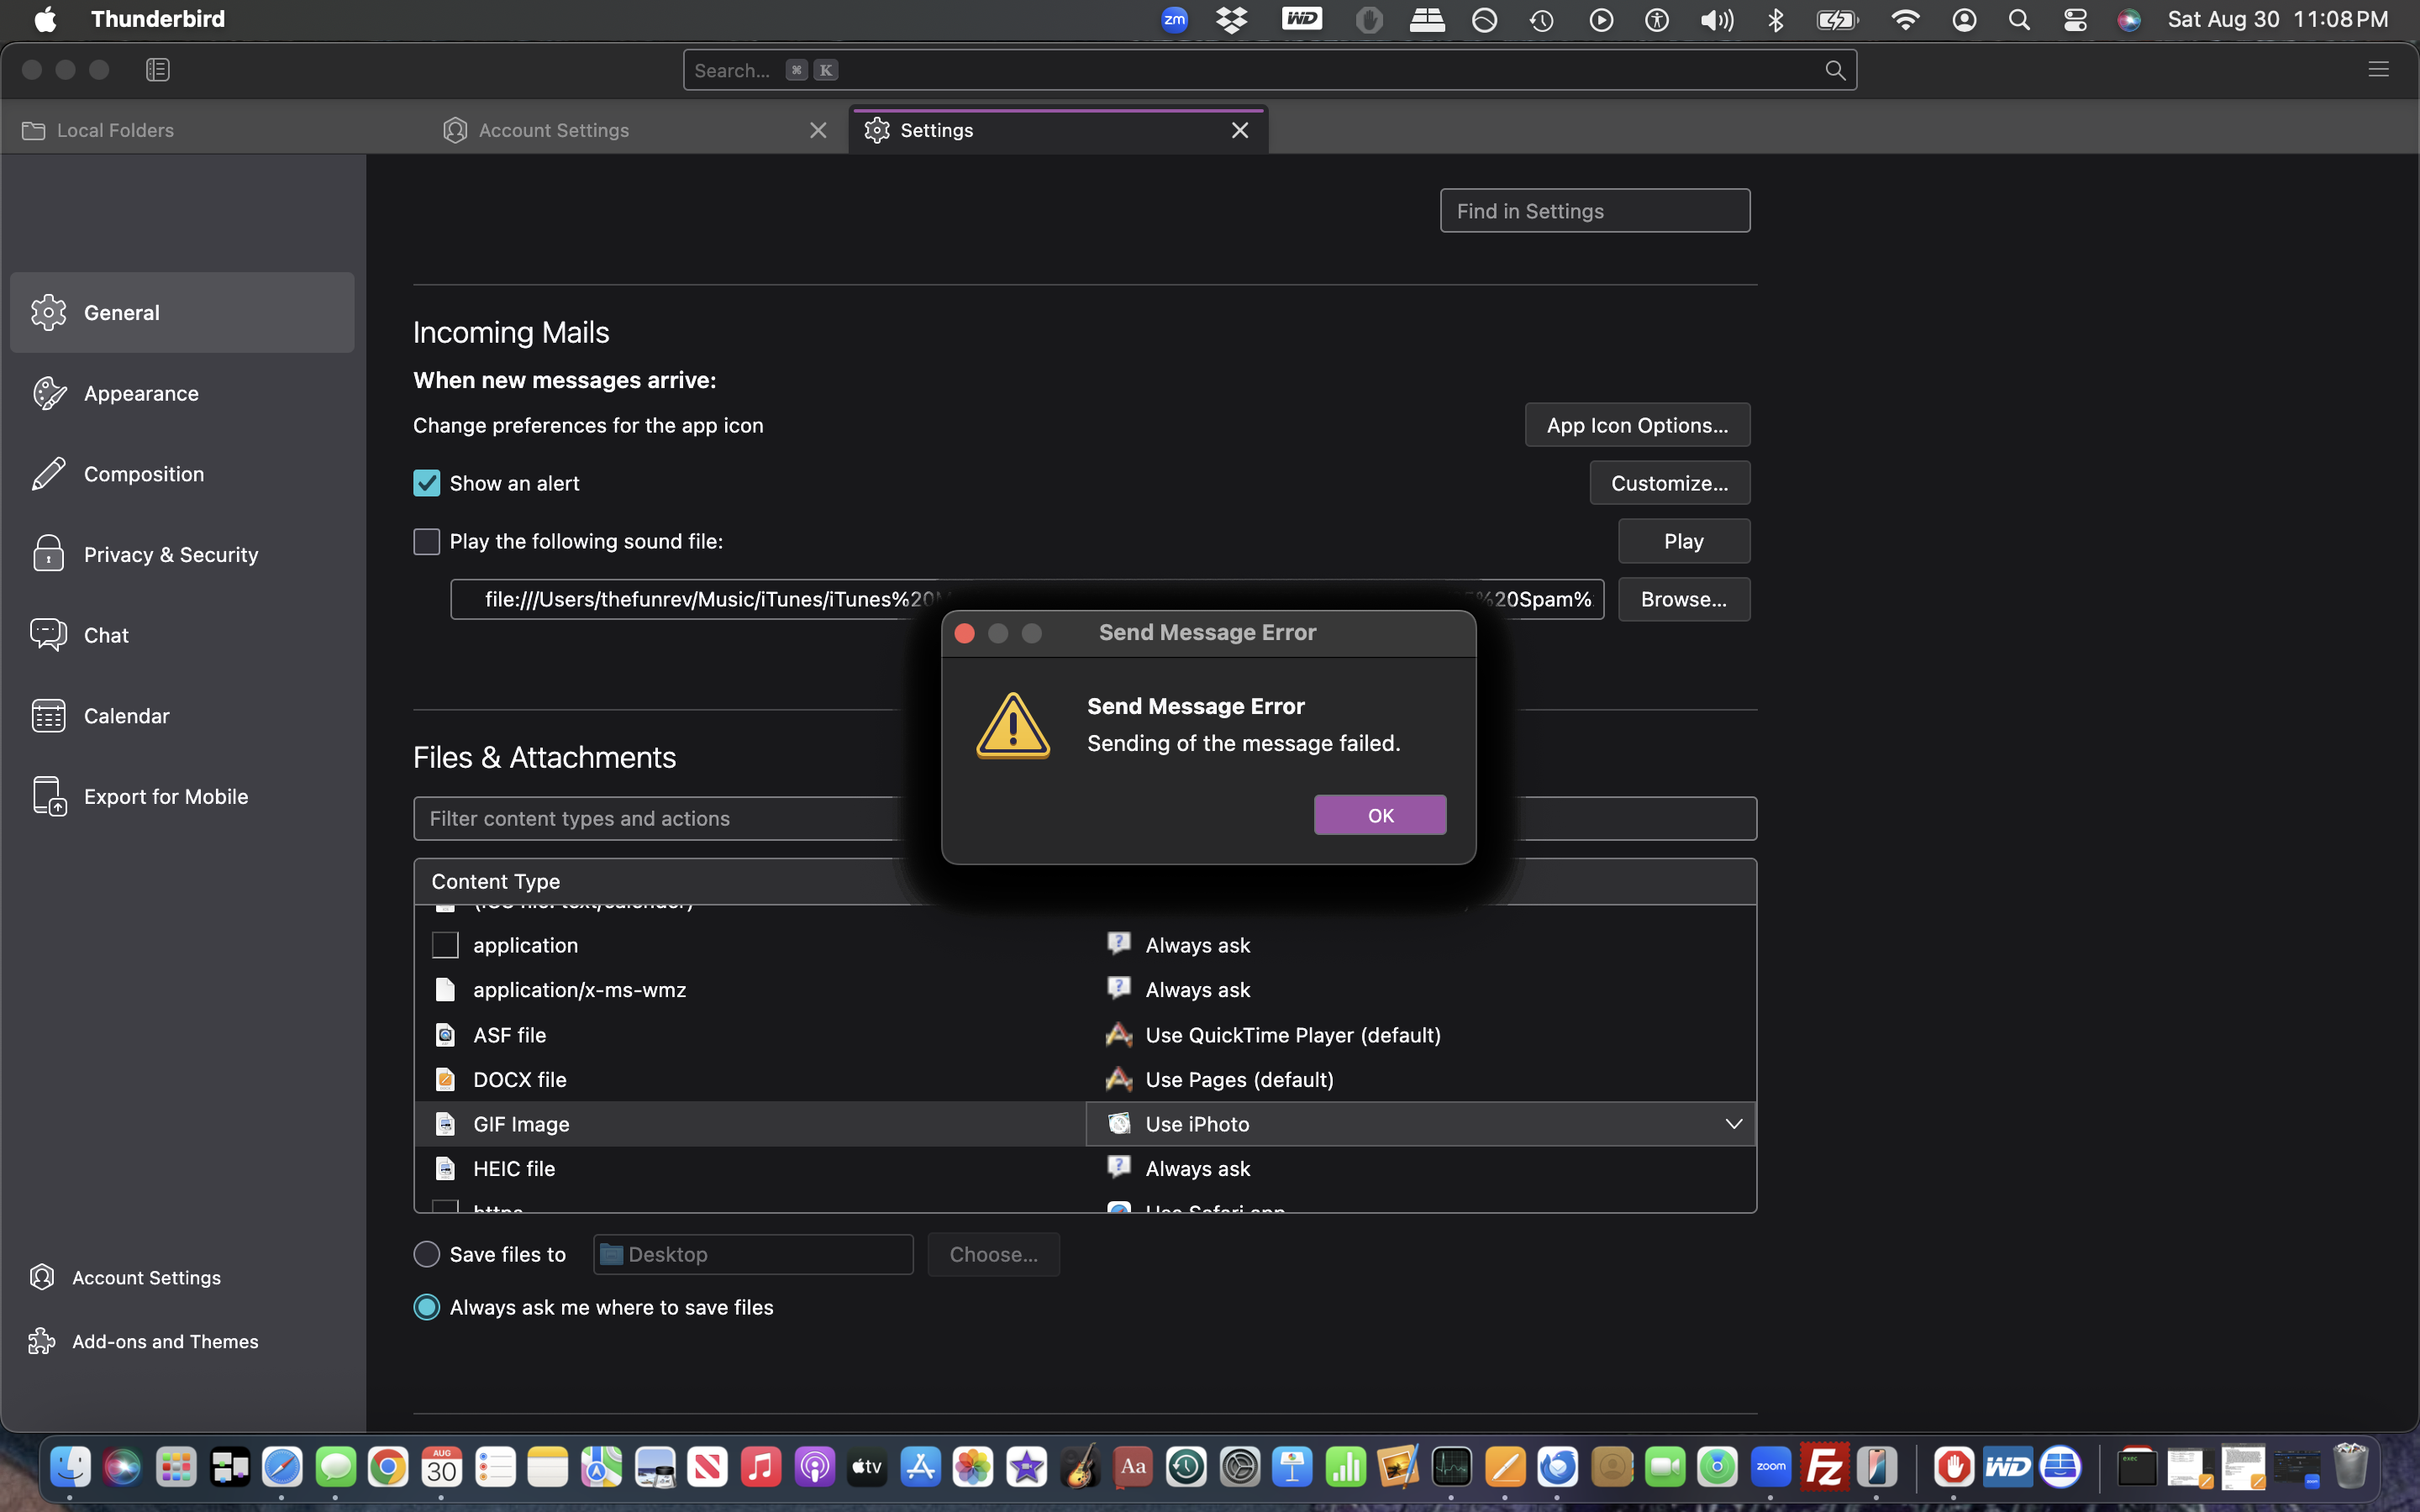
Task: Open Export for Mobile
Action: pos(165,796)
